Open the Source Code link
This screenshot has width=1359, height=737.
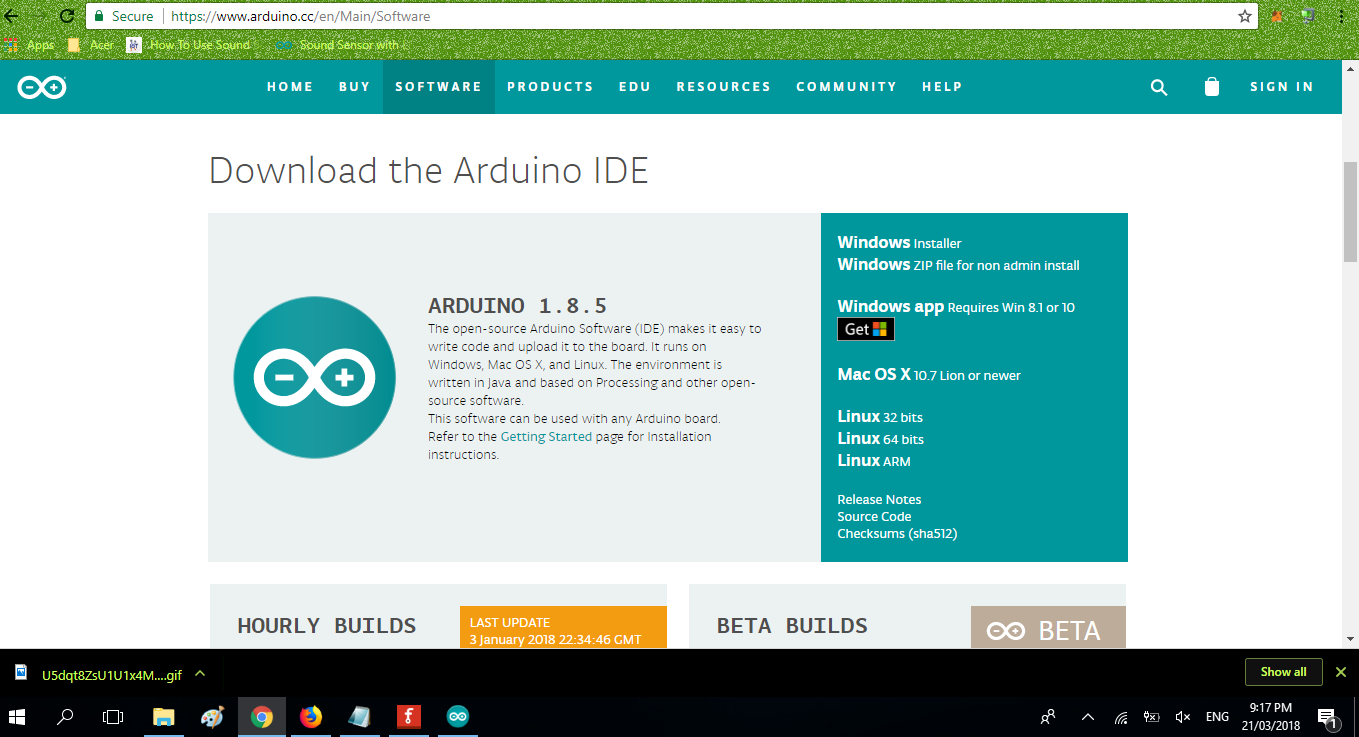[874, 517]
